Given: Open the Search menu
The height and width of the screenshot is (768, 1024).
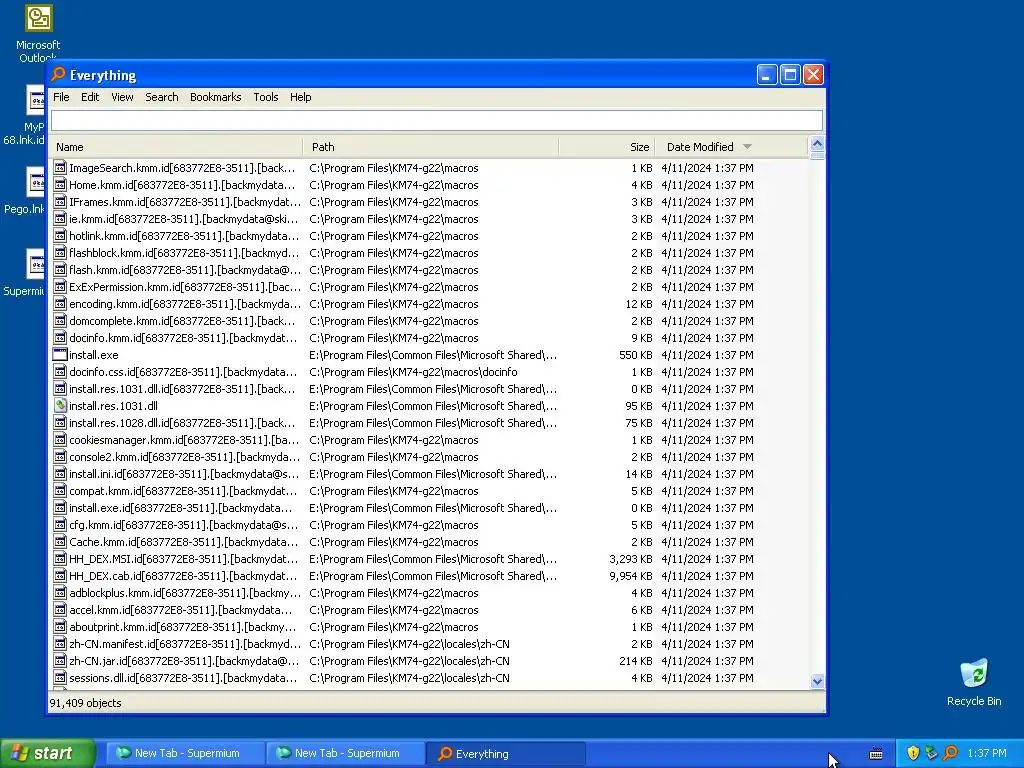Looking at the screenshot, I should 161,97.
